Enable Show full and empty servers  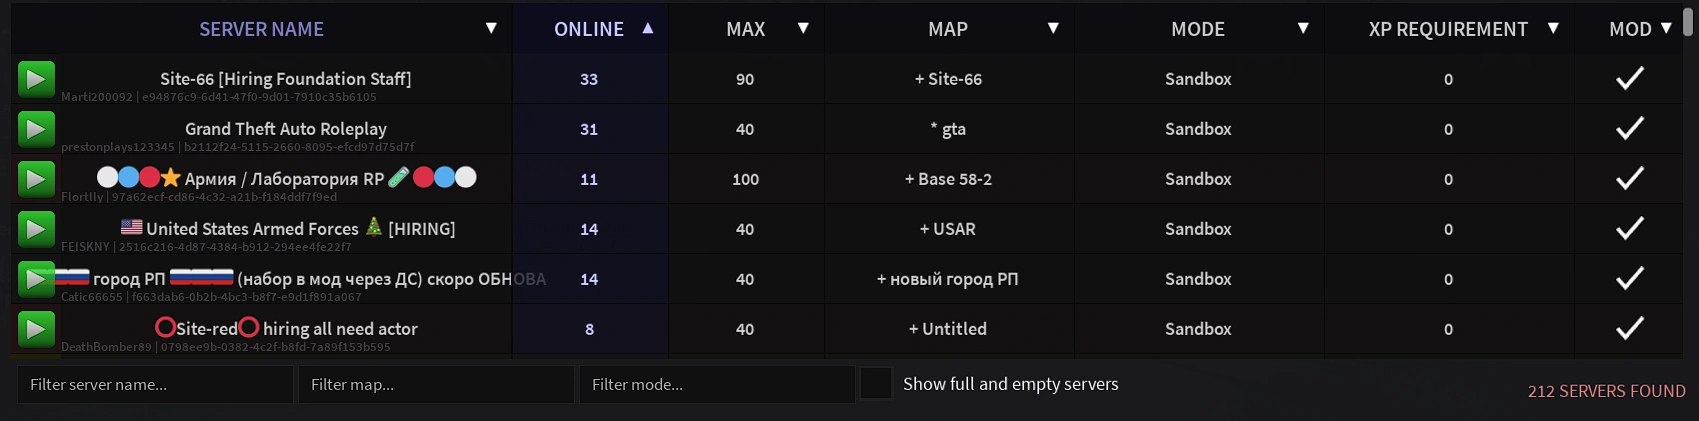click(876, 384)
